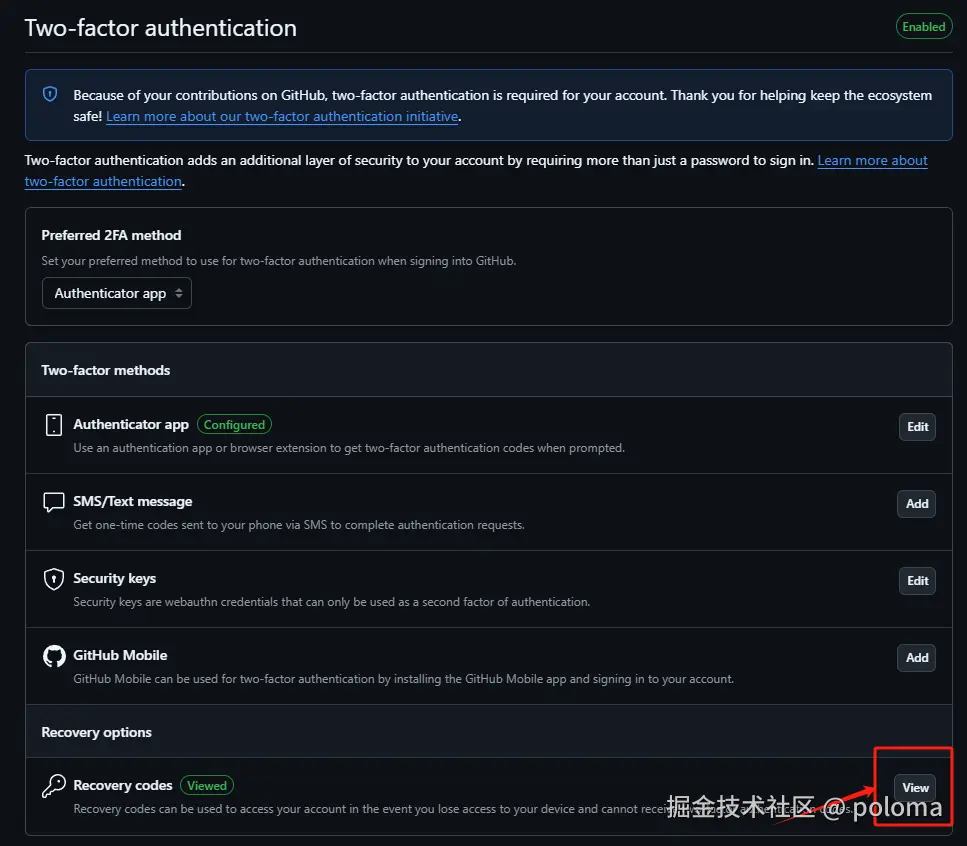Click the 'Preferred 2FA method' heading
Image resolution: width=967 pixels, height=846 pixels.
(111, 235)
